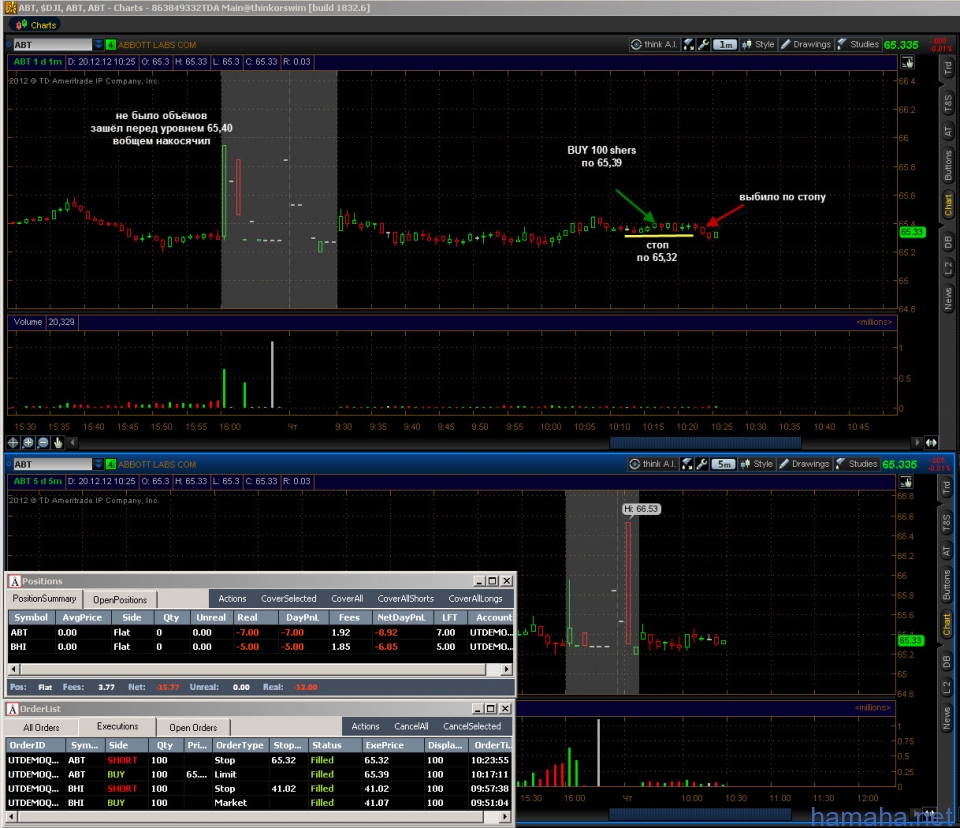Select BHI row in Positions table
This screenshot has width=960, height=828.
[261, 647]
